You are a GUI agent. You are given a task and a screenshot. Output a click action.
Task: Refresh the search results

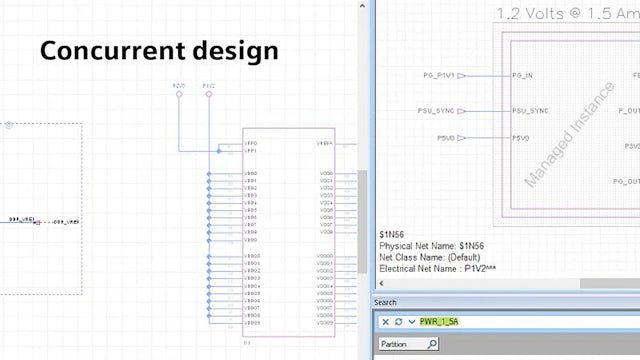tap(399, 322)
